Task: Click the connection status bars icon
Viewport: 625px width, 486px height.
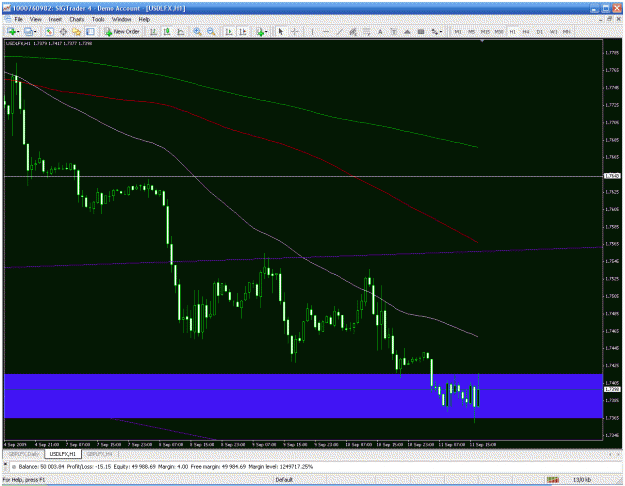Action: click(x=552, y=480)
